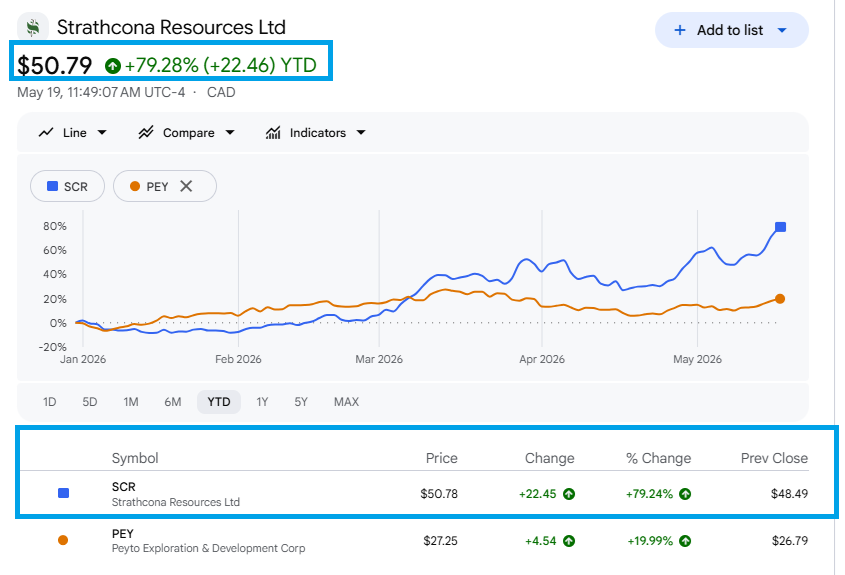This screenshot has height=575, width=845.
Task: Click the +79.28% (+22.46) YTD text
Action: click(x=220, y=65)
